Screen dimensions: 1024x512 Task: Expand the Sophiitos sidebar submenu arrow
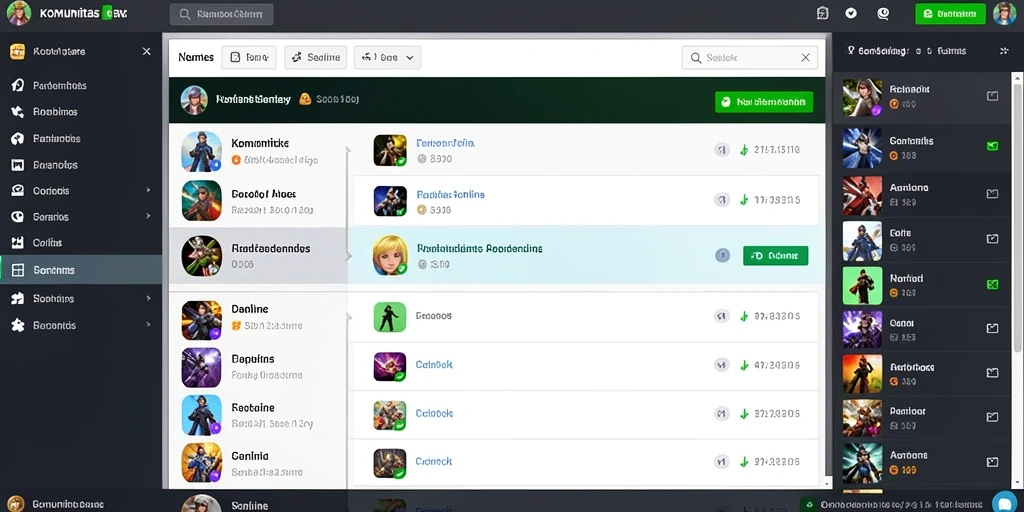[x=148, y=298]
